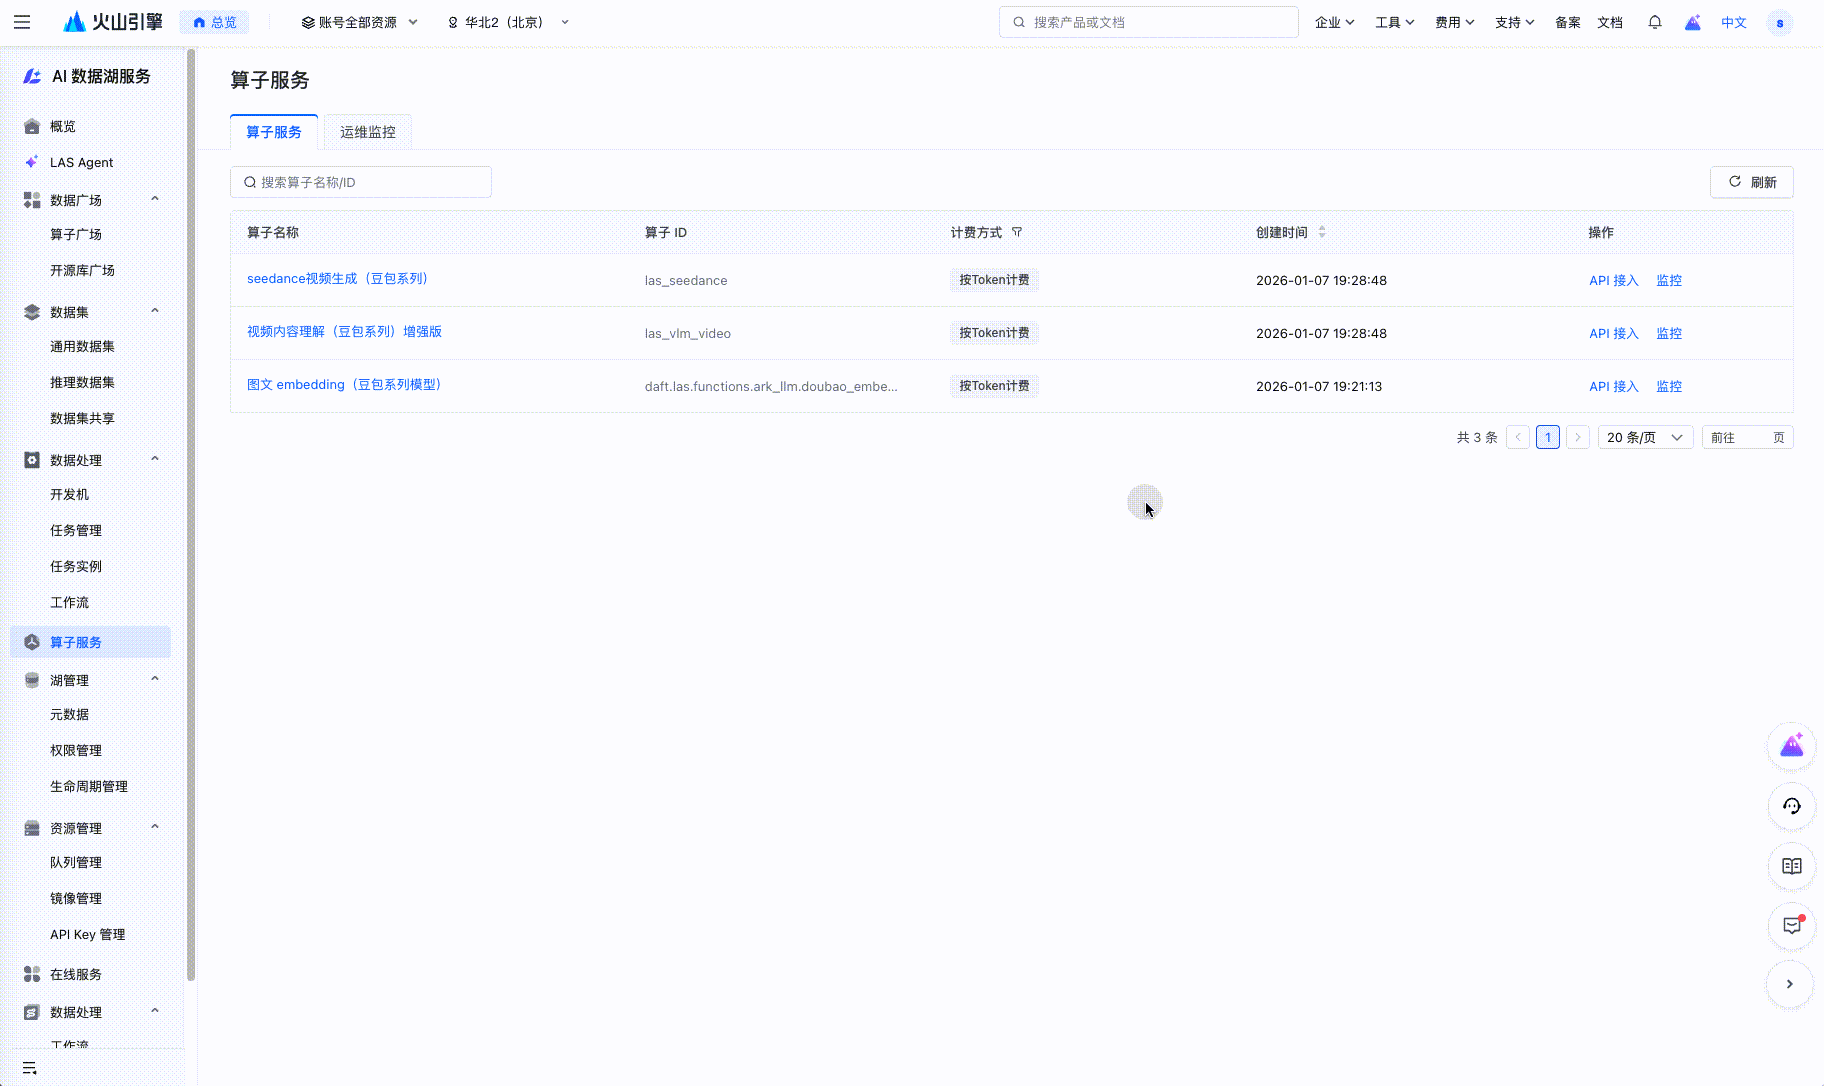Open 账号全部资源 dropdown
Image resolution: width=1824 pixels, height=1086 pixels.
coord(359,22)
